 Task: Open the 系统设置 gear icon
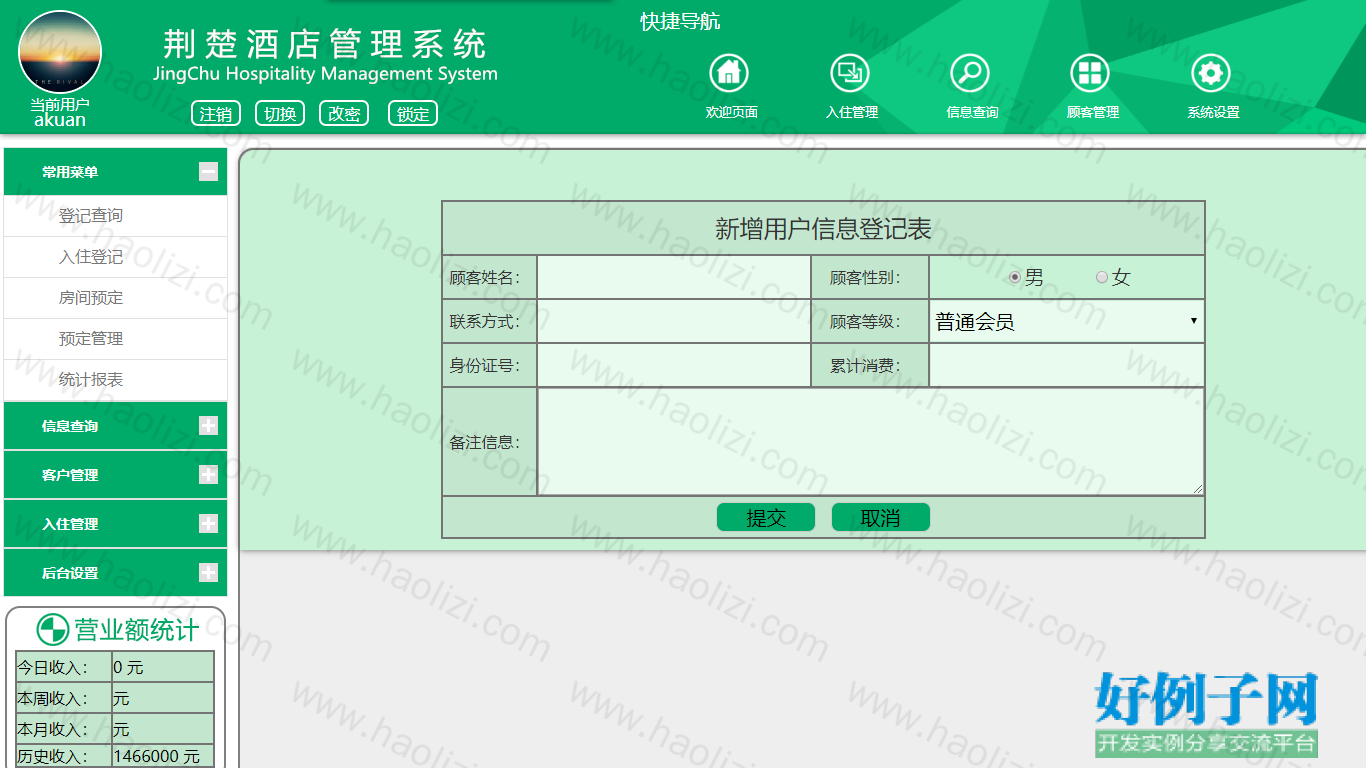[1211, 73]
